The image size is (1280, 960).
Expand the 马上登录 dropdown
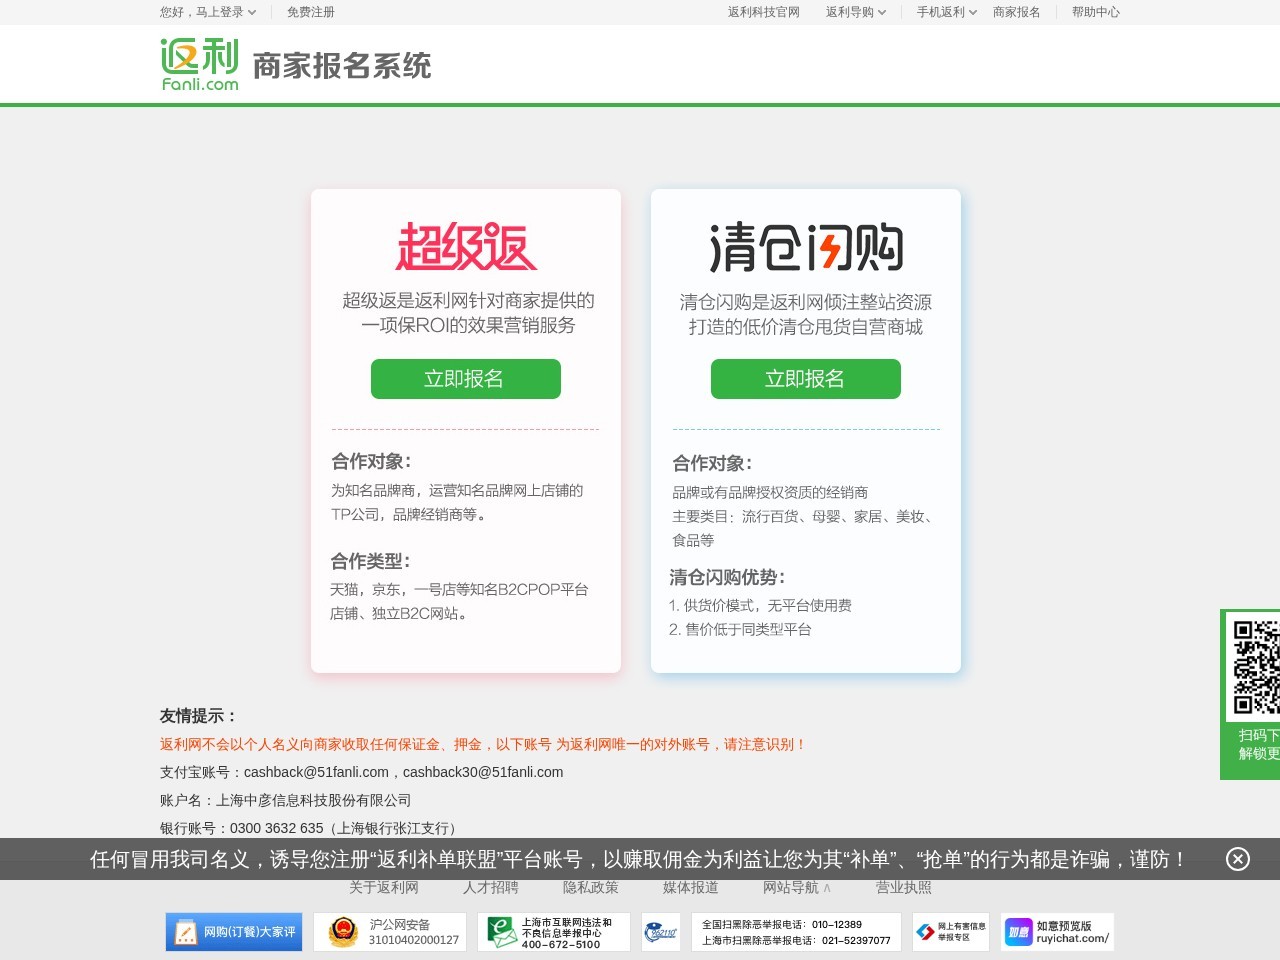click(x=226, y=12)
